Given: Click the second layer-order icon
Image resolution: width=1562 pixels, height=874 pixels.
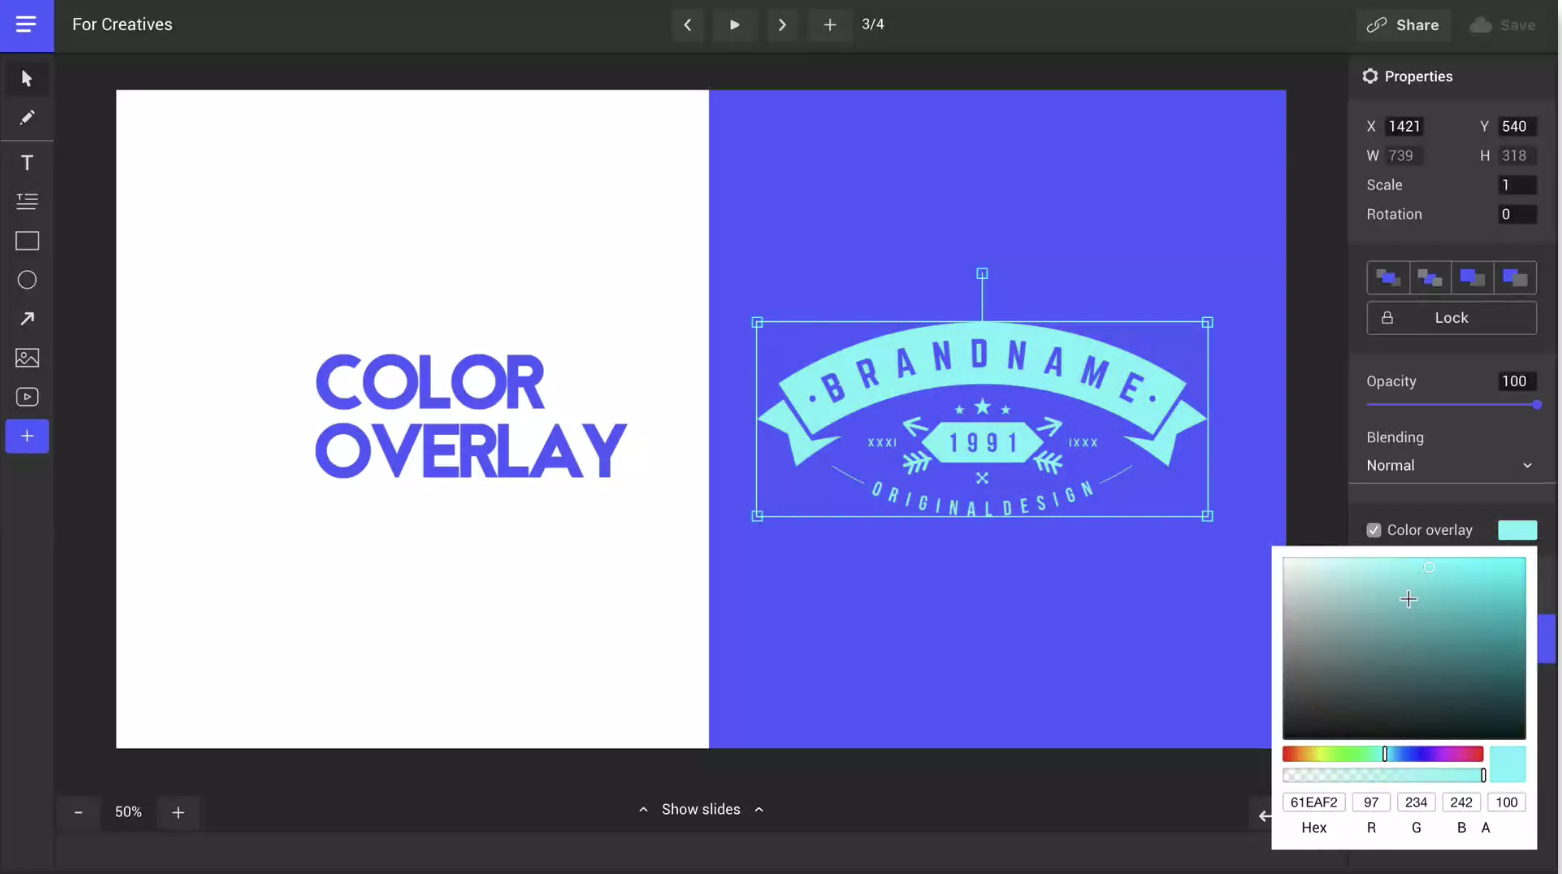Looking at the screenshot, I should coord(1430,278).
